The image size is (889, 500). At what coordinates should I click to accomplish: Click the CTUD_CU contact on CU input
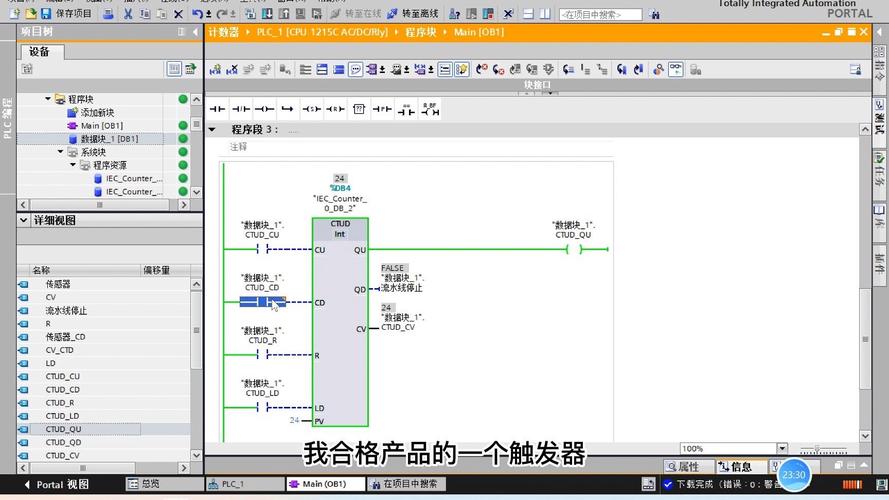pyautogui.click(x=263, y=249)
